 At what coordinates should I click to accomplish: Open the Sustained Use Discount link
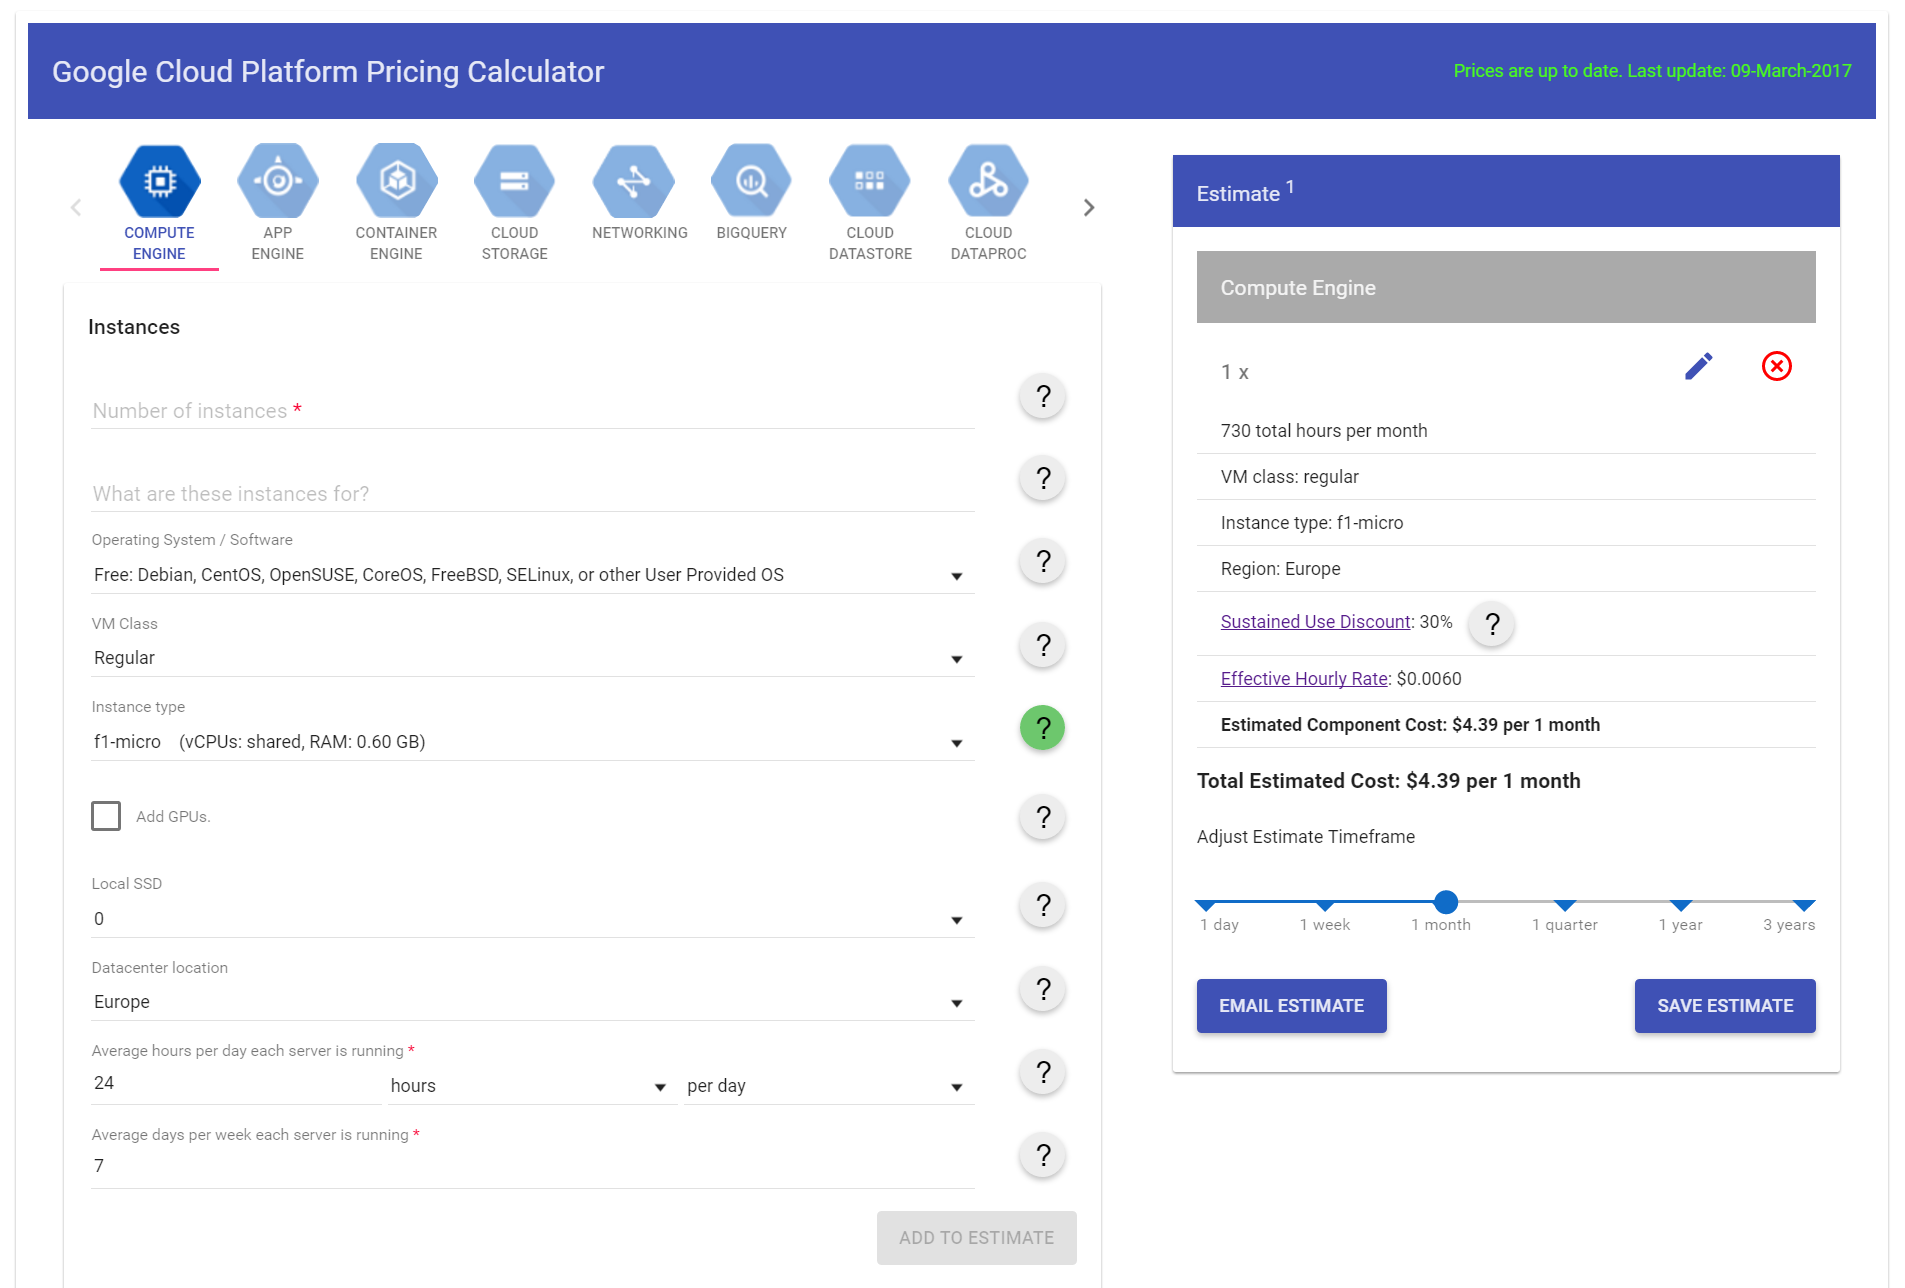pos(1315,622)
